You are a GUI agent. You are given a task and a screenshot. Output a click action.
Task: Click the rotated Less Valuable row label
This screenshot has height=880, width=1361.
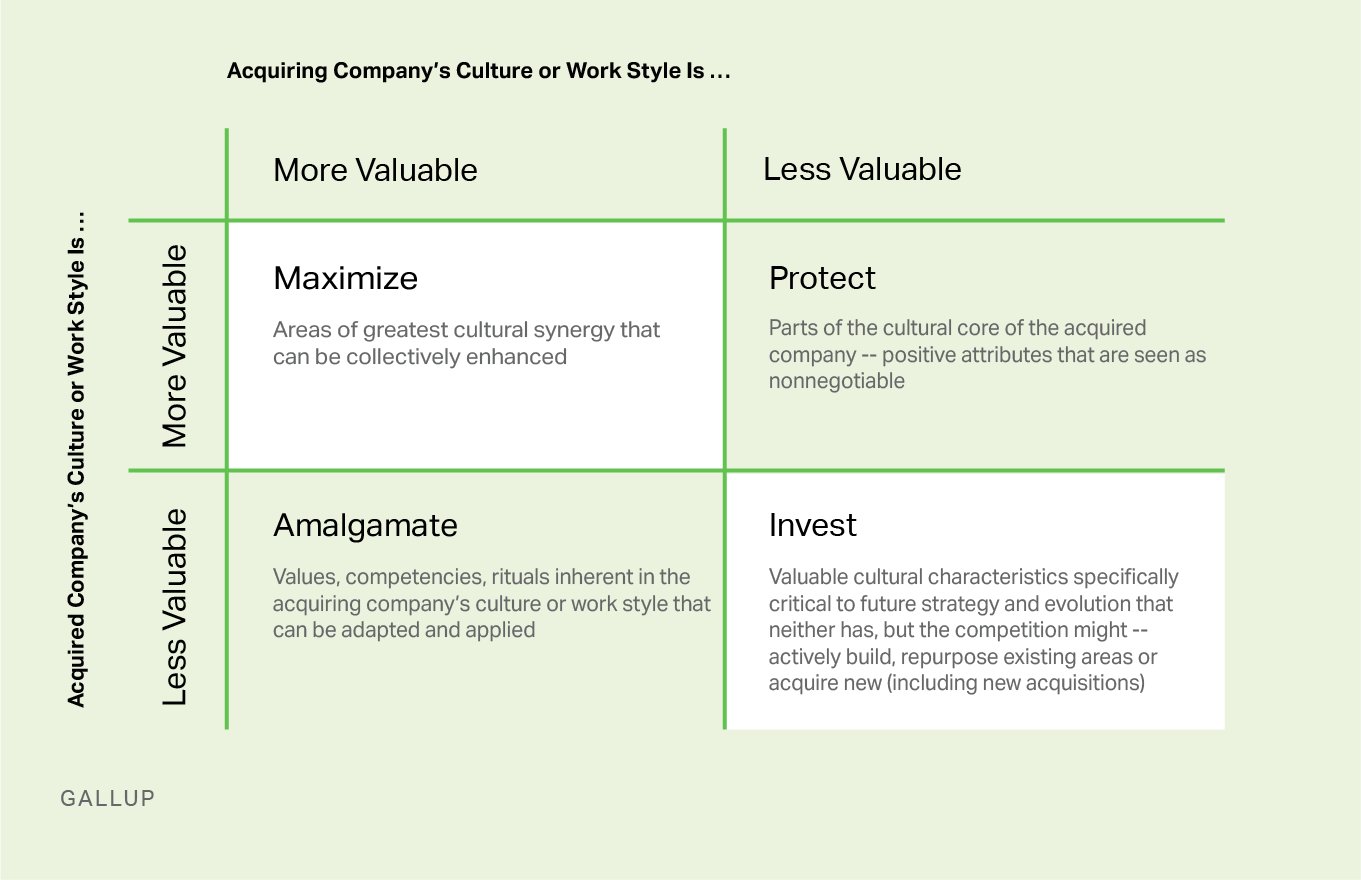pos(175,607)
